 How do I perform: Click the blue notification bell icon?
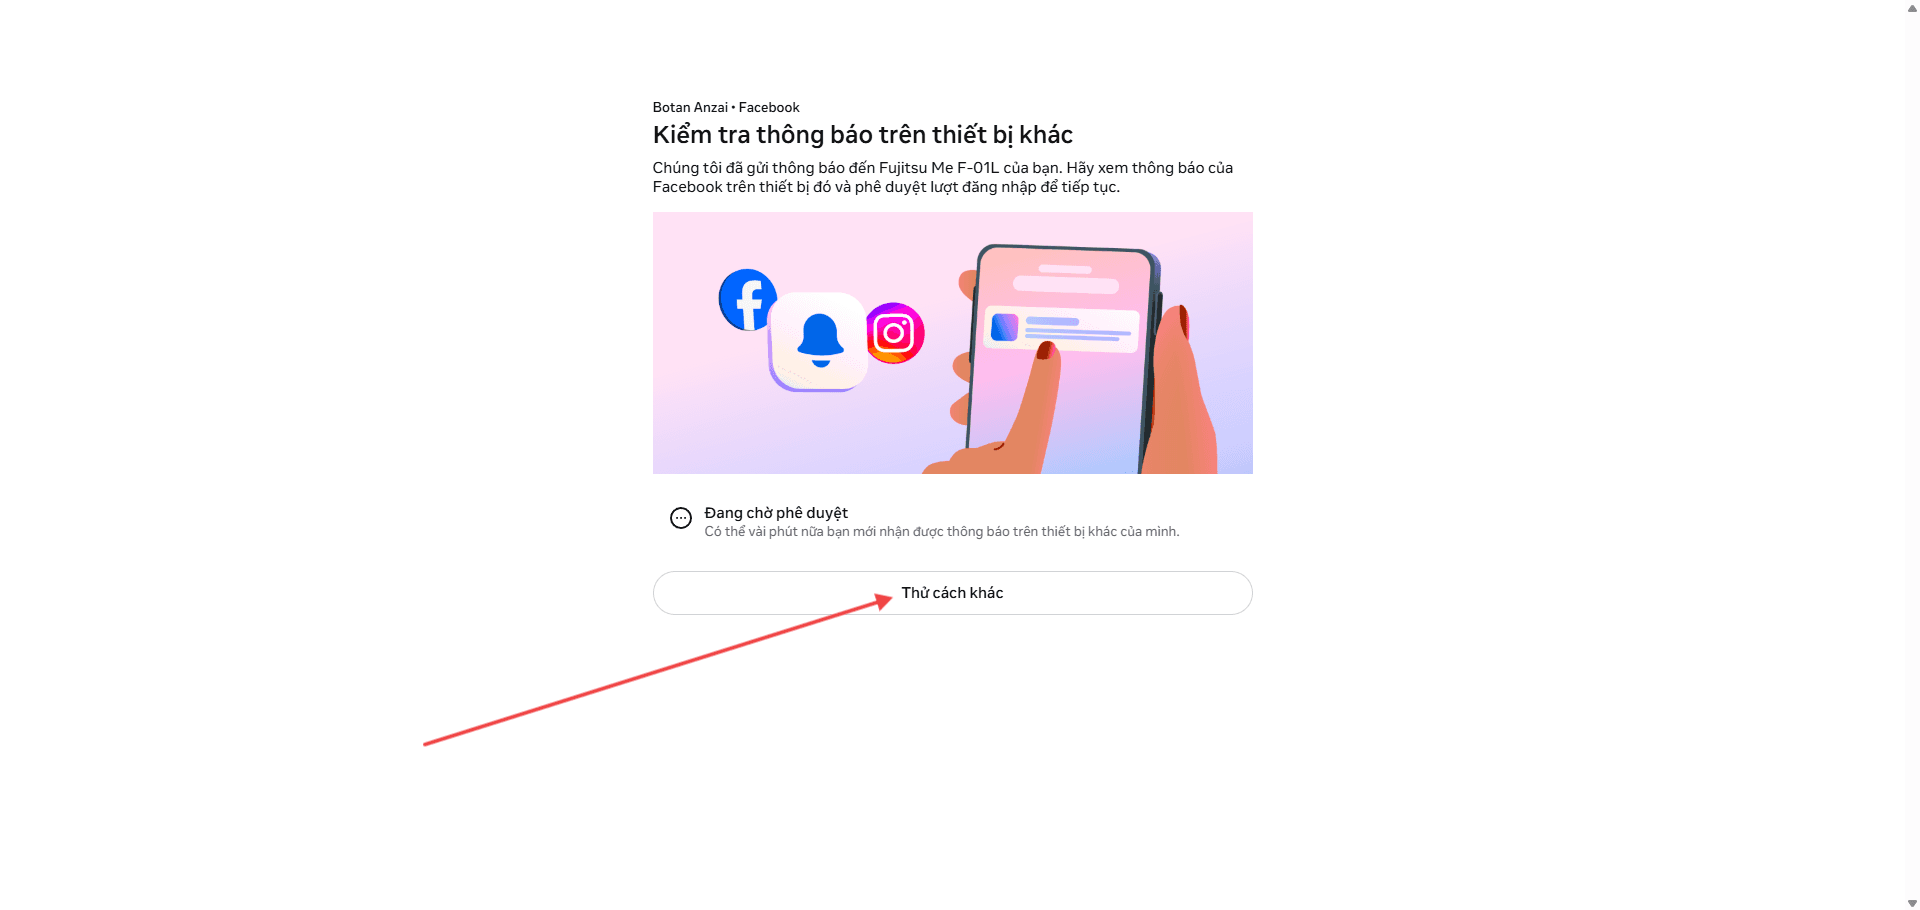[x=820, y=340]
